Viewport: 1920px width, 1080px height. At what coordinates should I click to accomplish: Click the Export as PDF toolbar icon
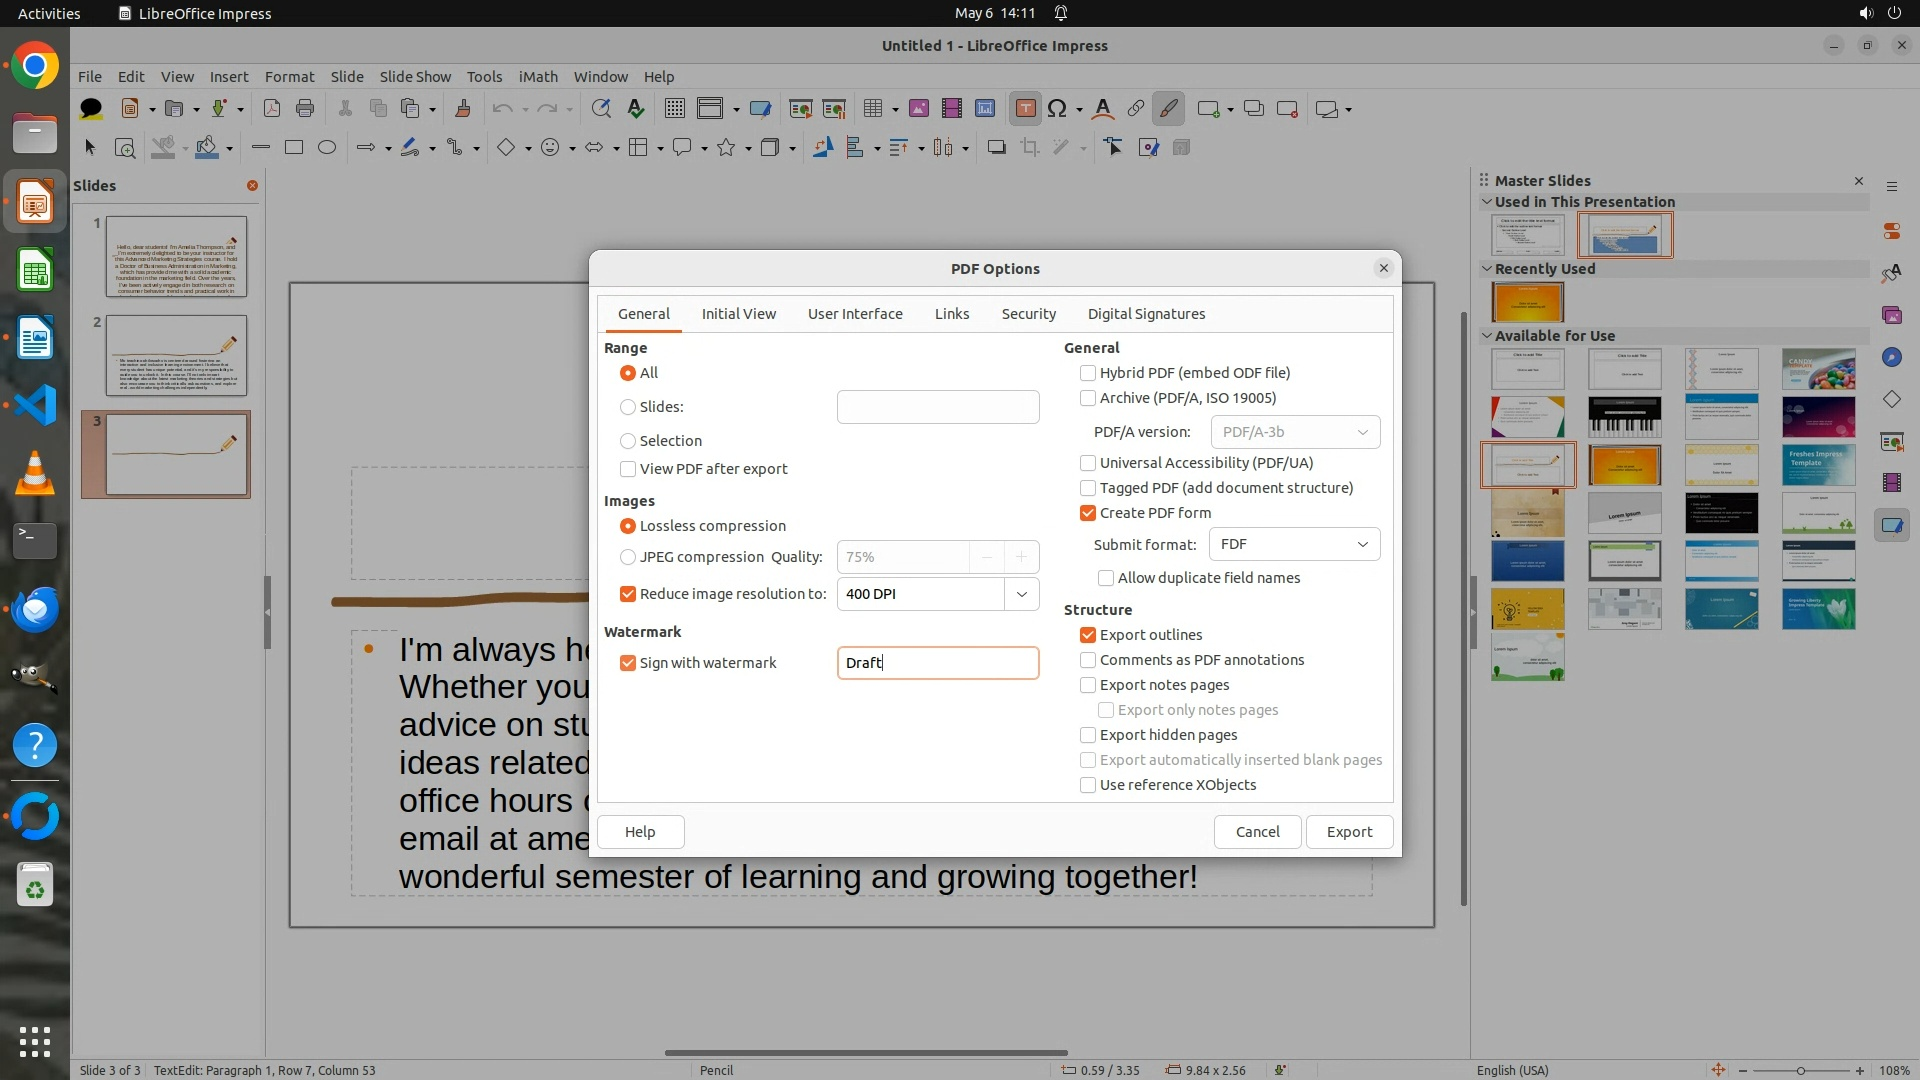pos(271,109)
